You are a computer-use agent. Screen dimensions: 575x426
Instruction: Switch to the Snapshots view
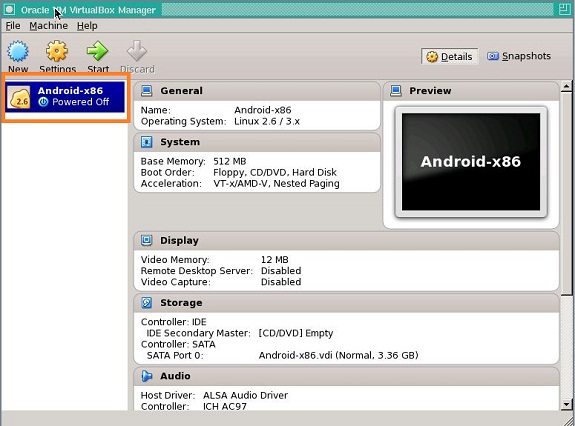(519, 56)
